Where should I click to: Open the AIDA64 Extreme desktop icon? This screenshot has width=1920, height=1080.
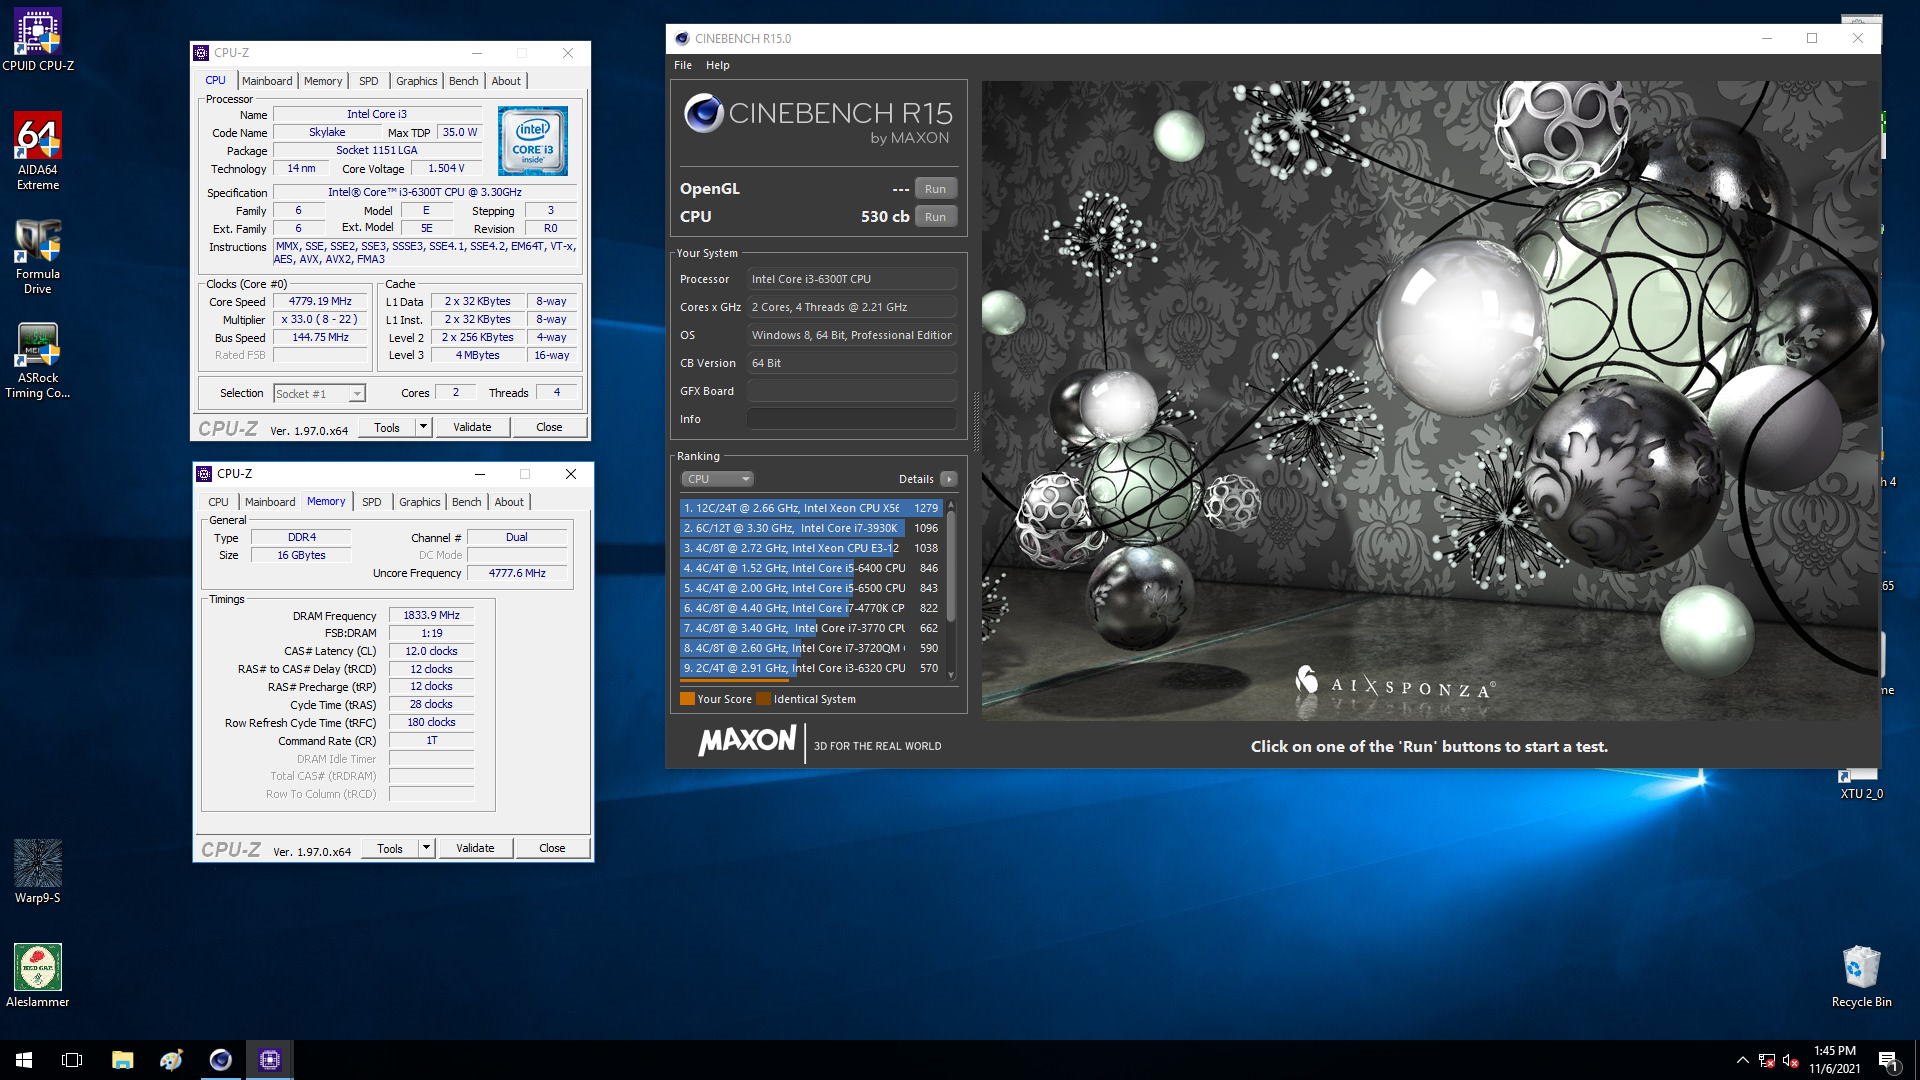coord(38,150)
